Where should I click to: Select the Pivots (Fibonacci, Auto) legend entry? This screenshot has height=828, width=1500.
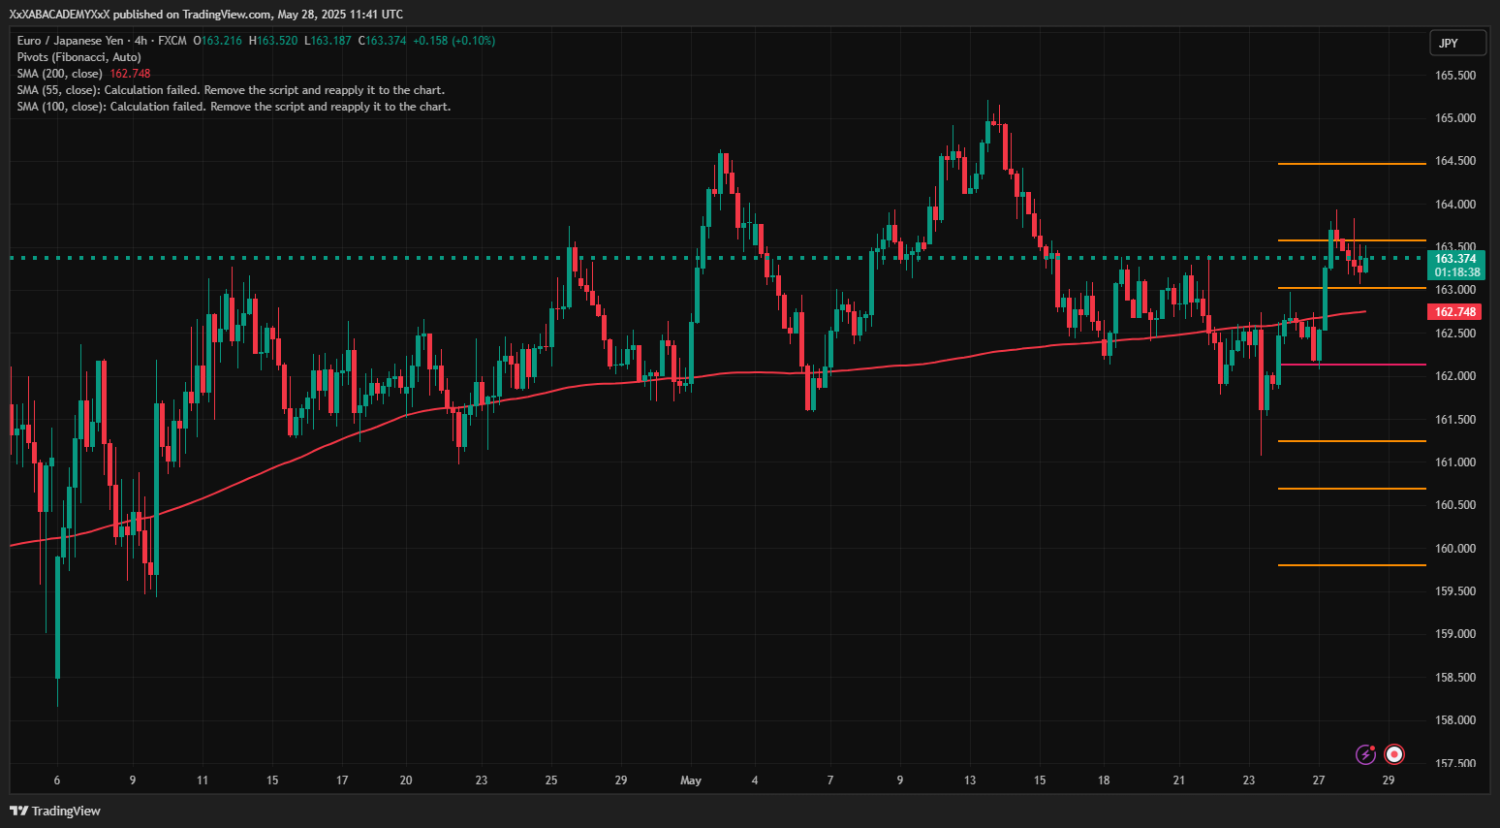point(79,57)
